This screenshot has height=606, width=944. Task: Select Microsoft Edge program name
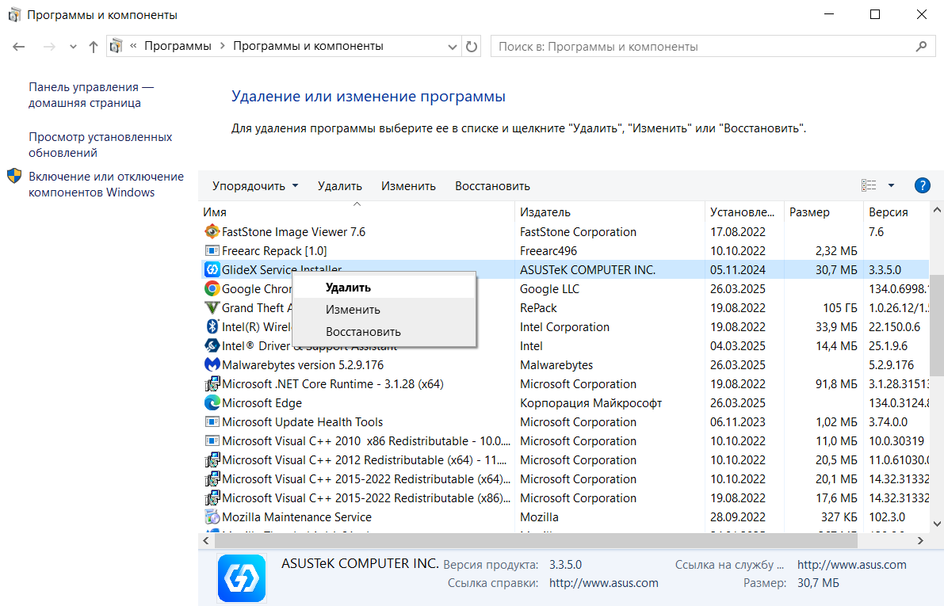[262, 403]
